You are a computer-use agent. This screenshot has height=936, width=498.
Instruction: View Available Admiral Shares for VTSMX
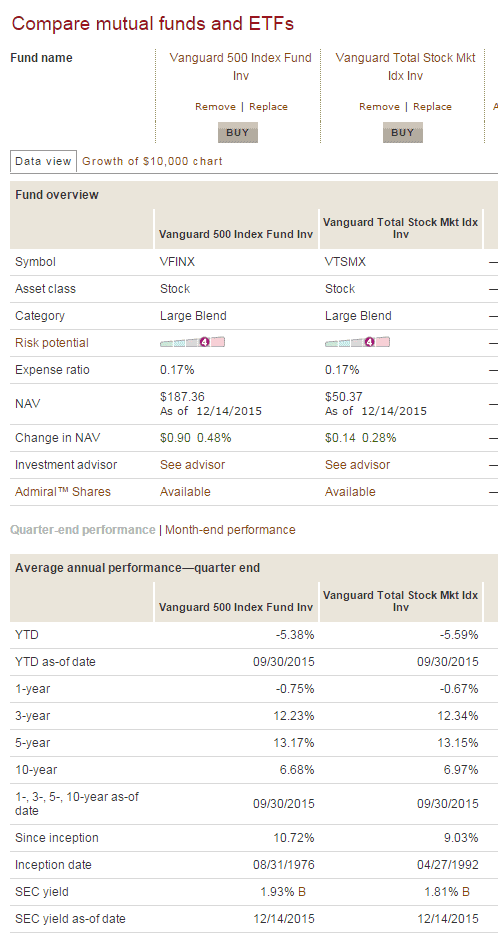pyautogui.click(x=350, y=492)
